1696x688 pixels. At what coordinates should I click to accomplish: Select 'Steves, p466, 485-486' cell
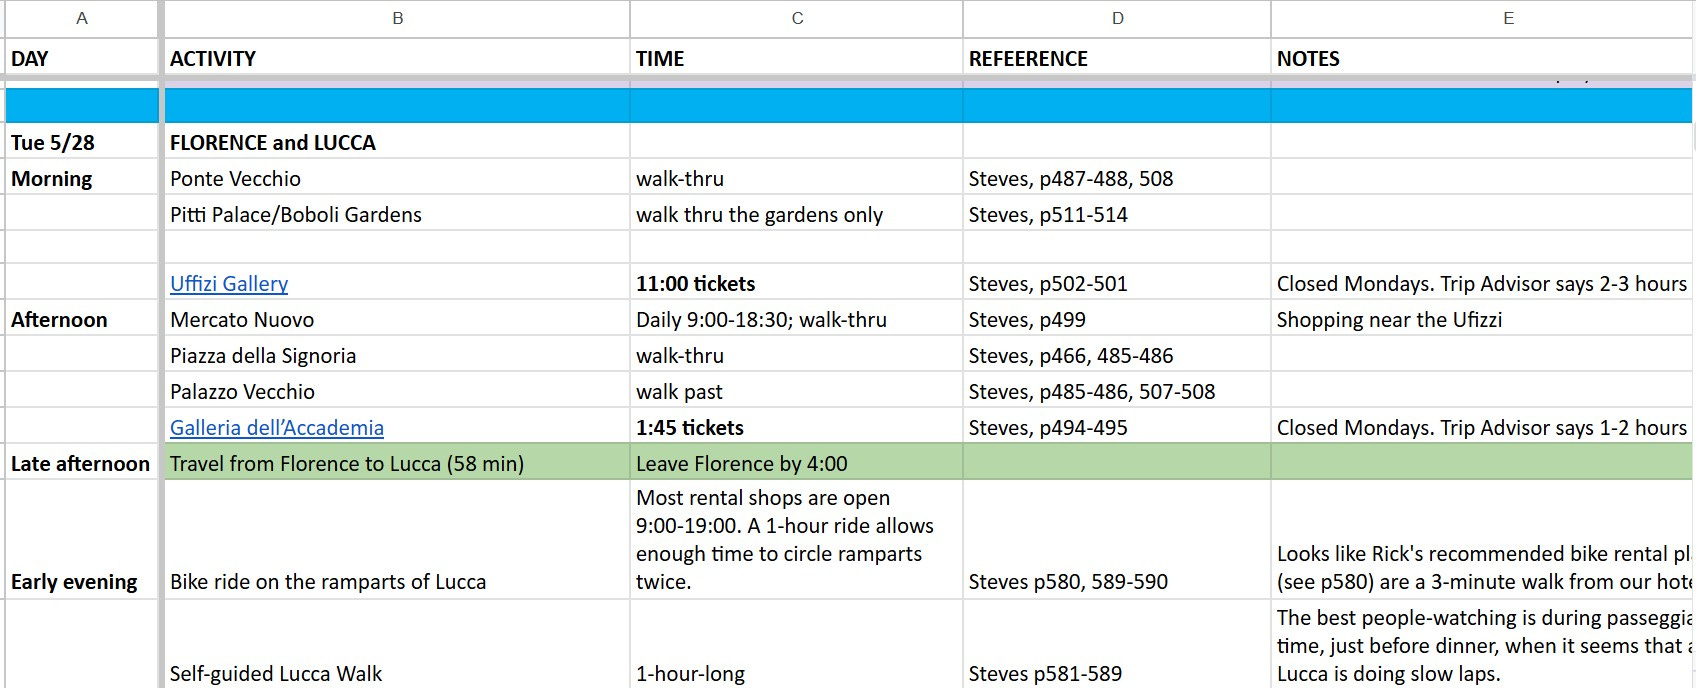[x=1117, y=355]
